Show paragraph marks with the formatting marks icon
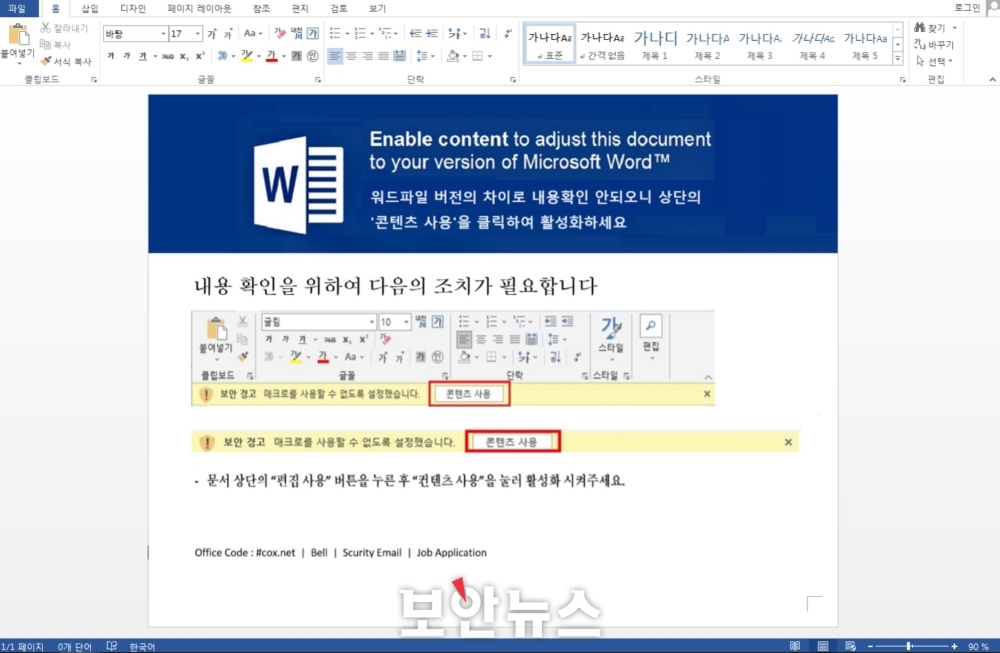 508,33
